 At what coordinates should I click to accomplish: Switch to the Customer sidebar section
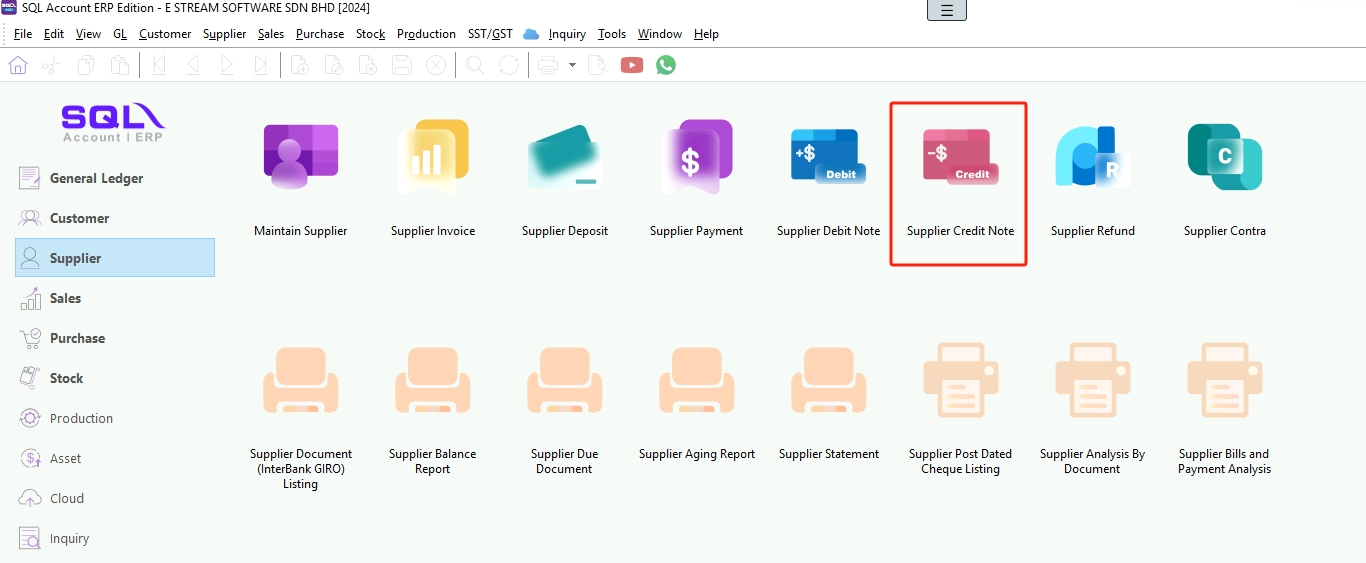pyautogui.click(x=79, y=218)
